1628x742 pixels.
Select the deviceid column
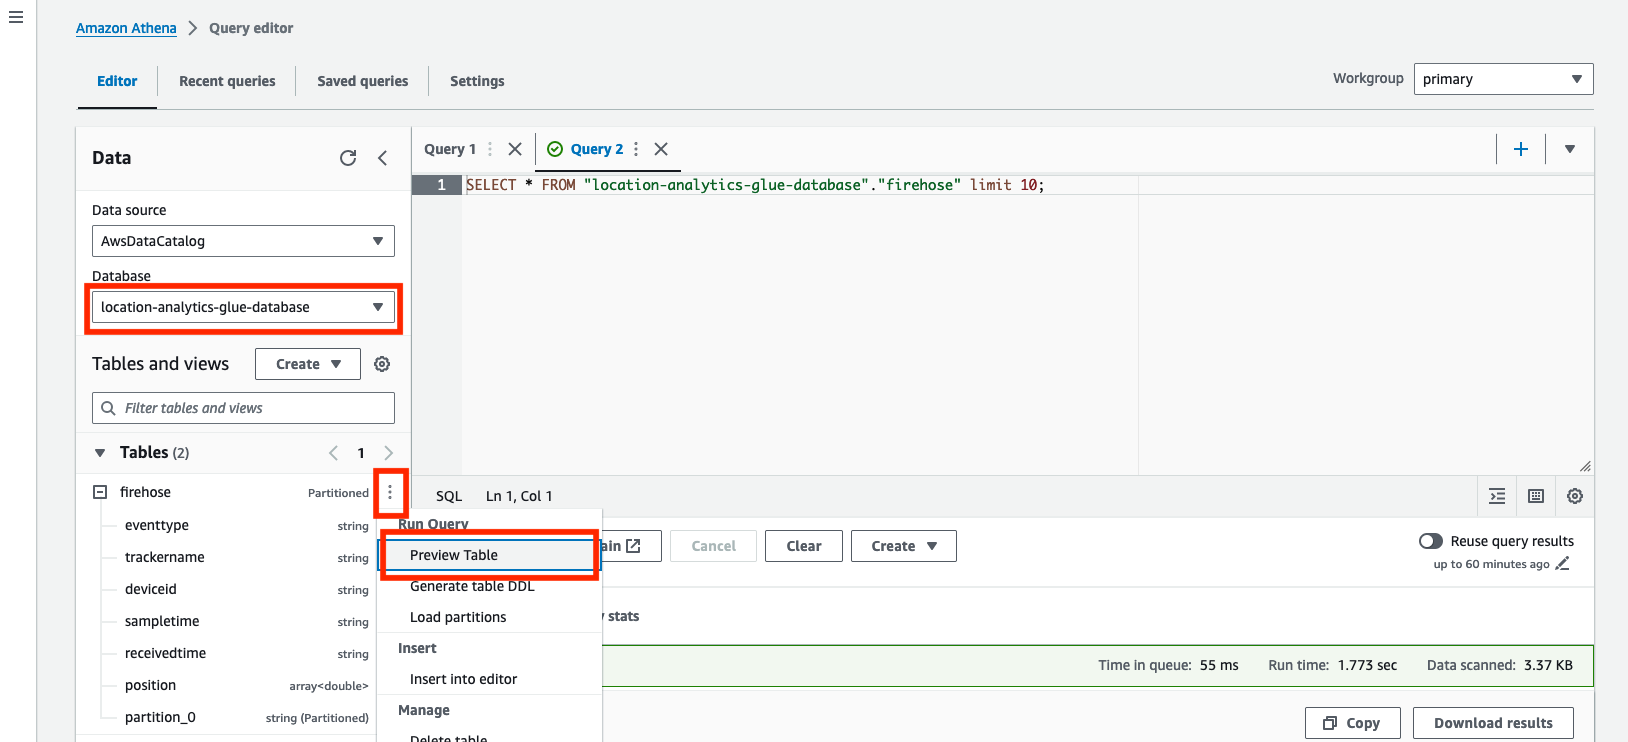[151, 589]
